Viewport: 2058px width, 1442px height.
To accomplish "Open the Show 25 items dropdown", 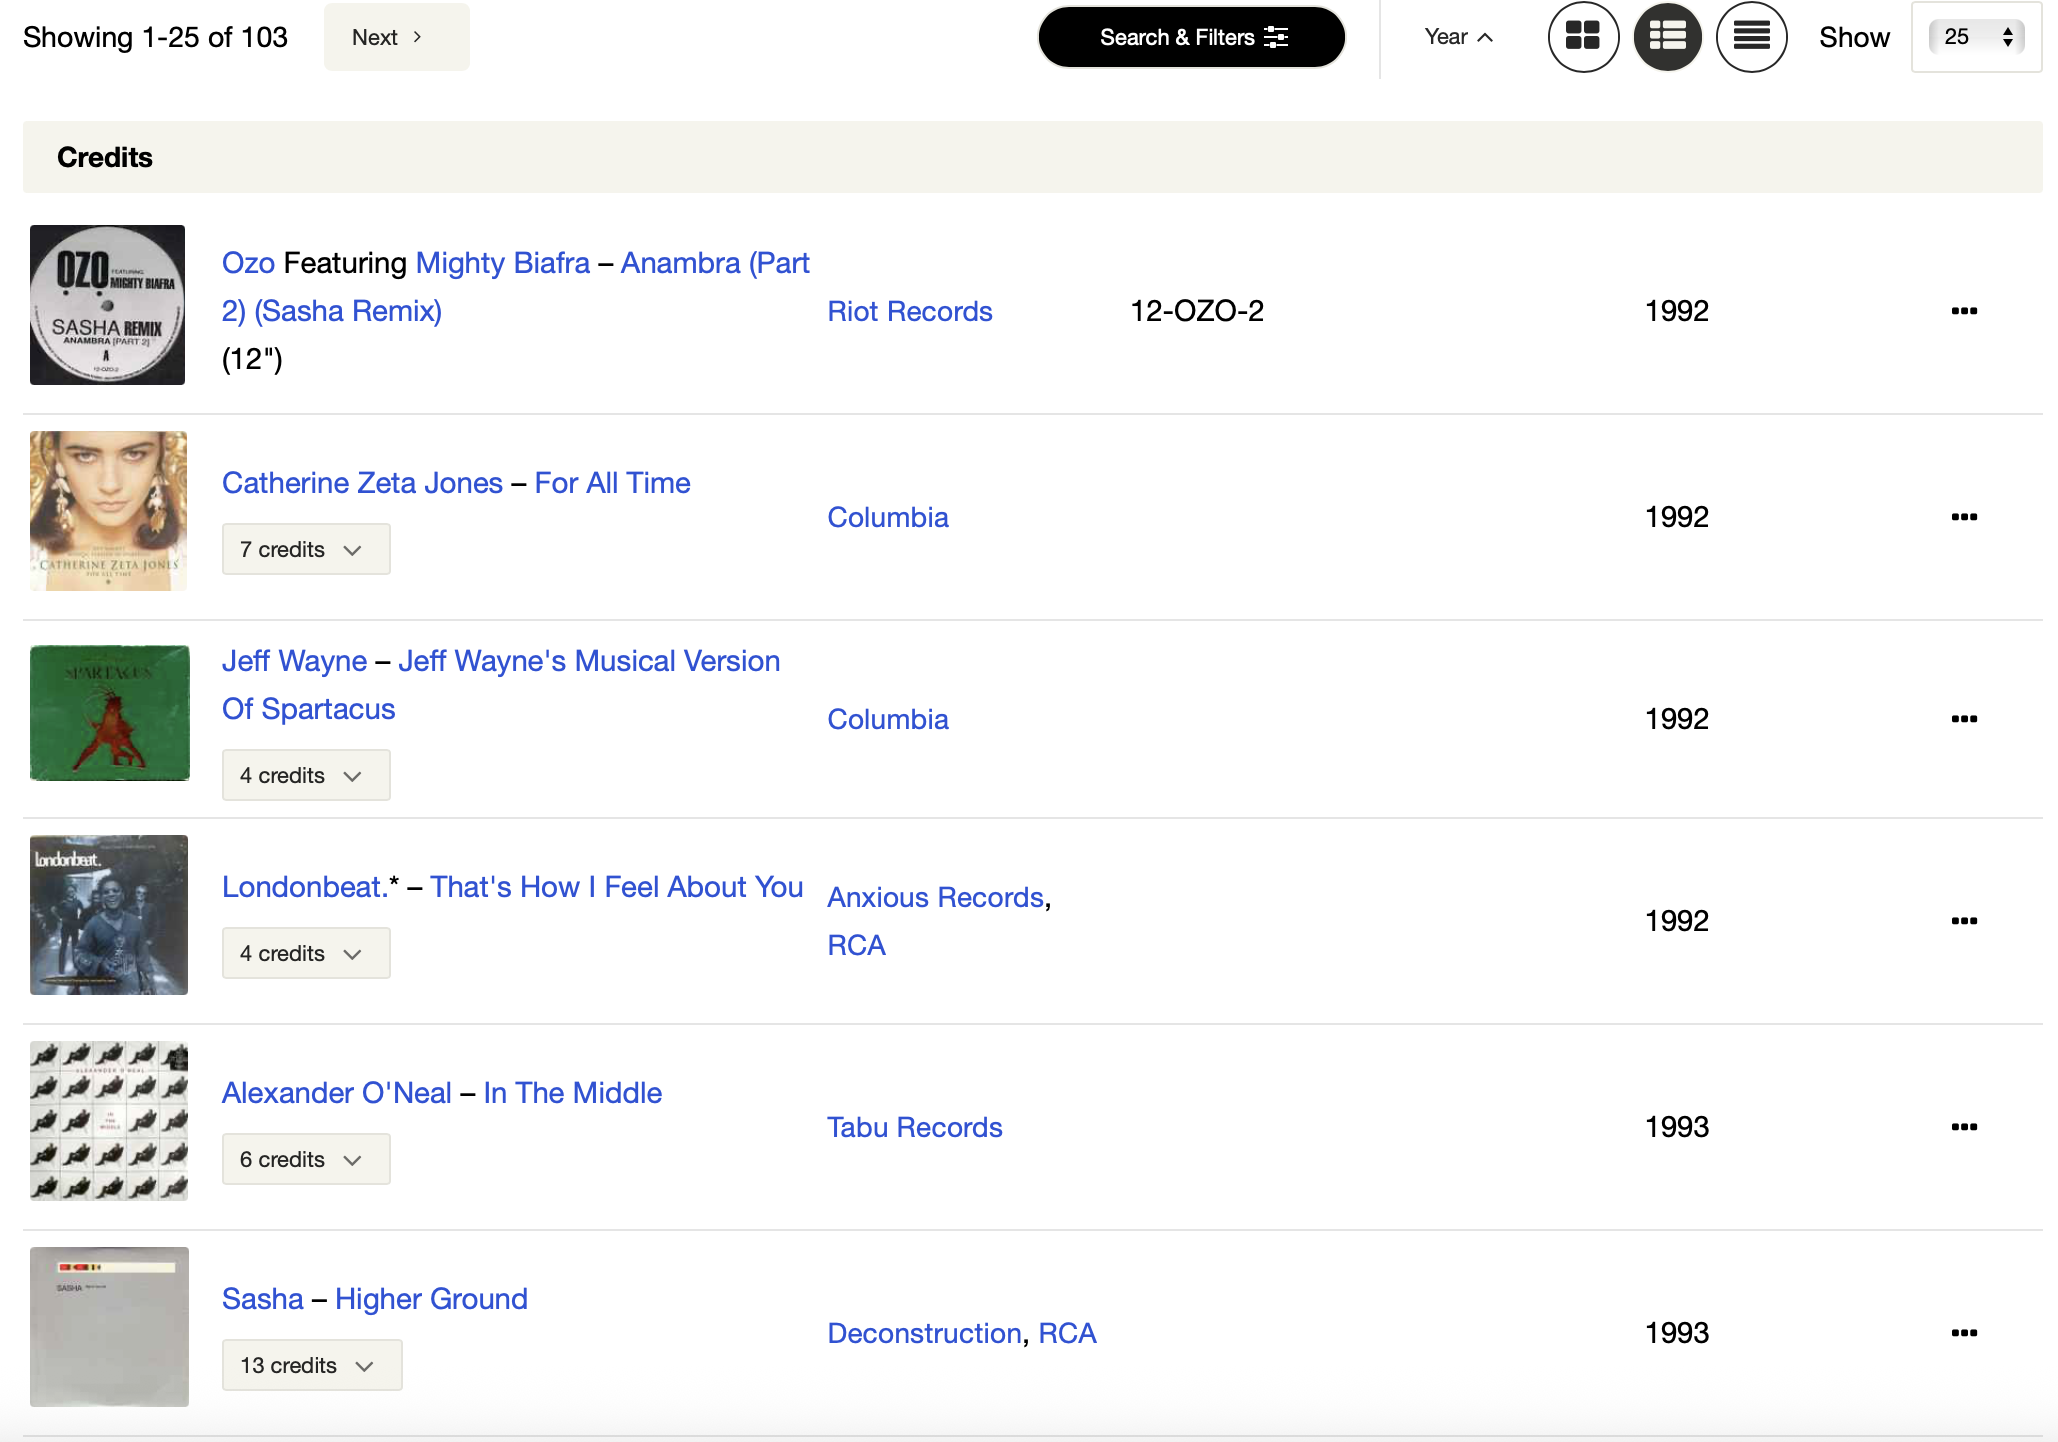I will pos(1976,37).
